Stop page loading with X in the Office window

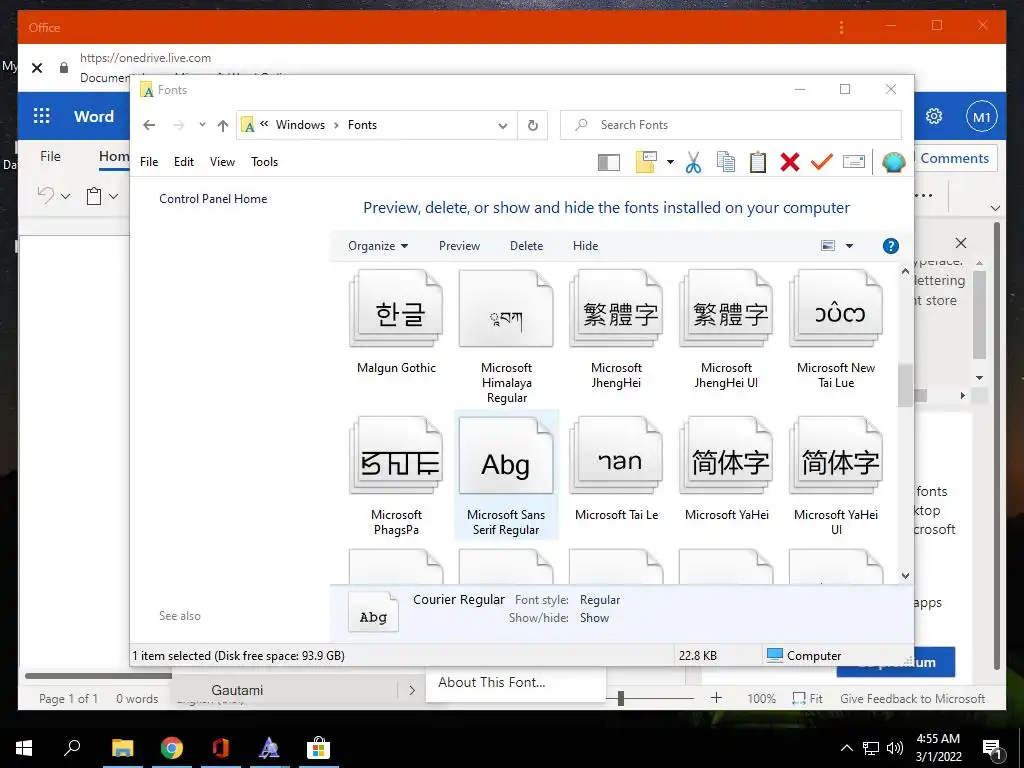[37, 67]
